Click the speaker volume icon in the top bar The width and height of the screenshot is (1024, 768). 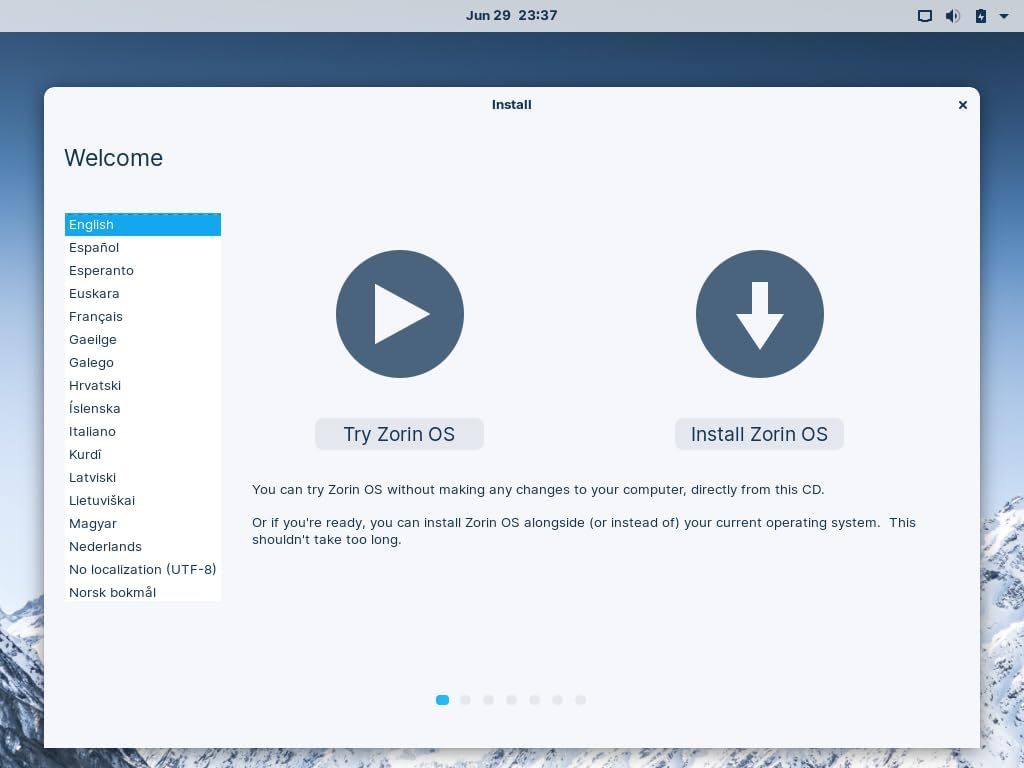tap(952, 15)
